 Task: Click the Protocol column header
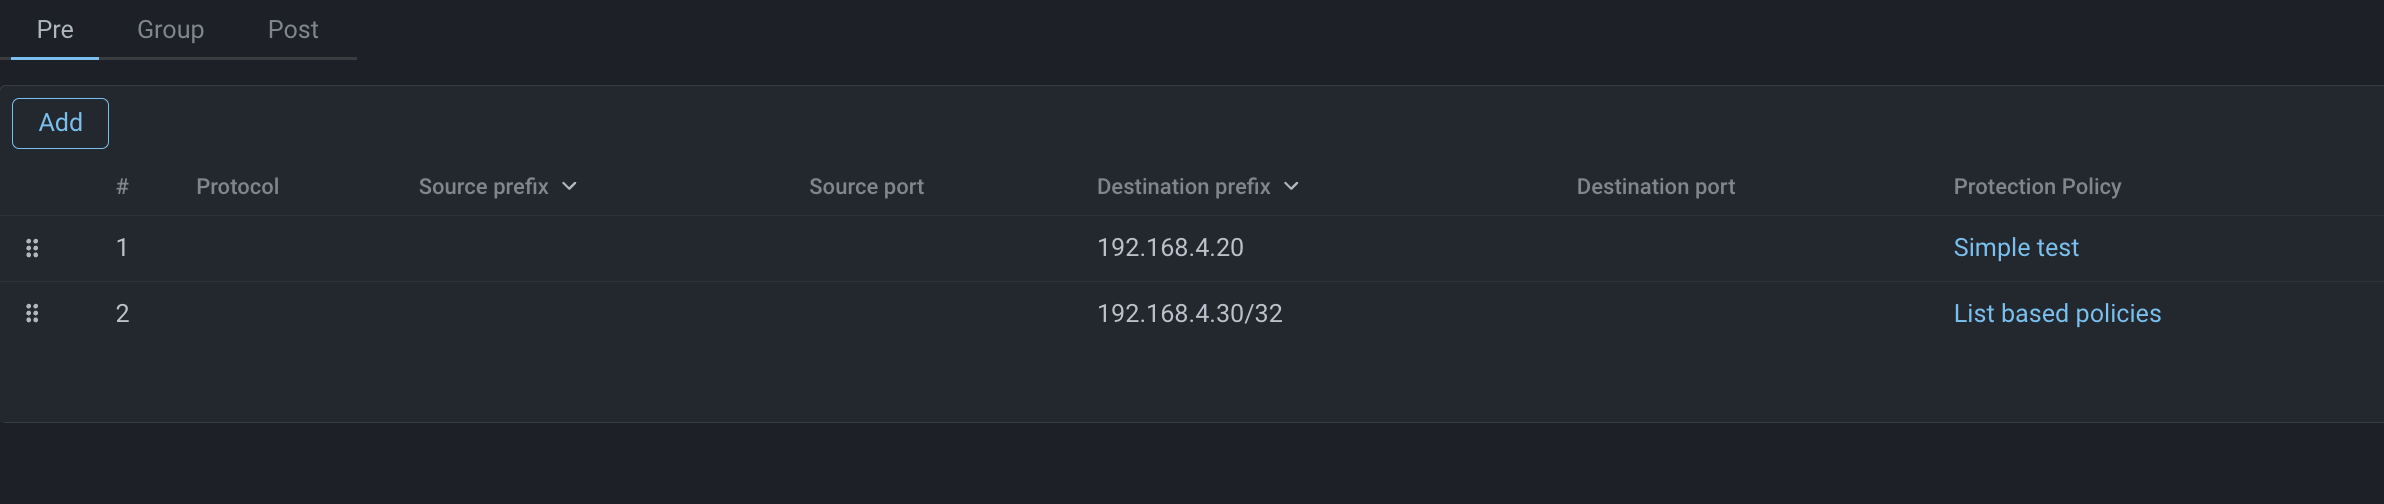[237, 187]
